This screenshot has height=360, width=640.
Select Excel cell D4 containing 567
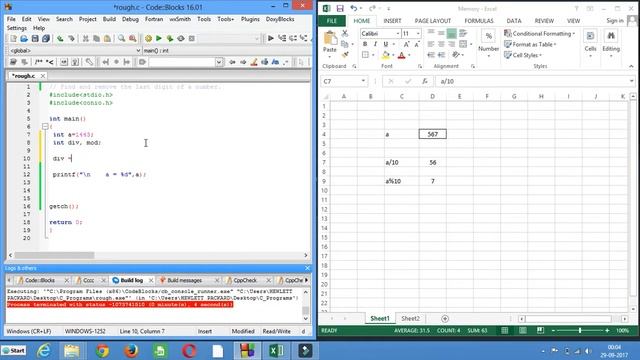pyautogui.click(x=433, y=134)
